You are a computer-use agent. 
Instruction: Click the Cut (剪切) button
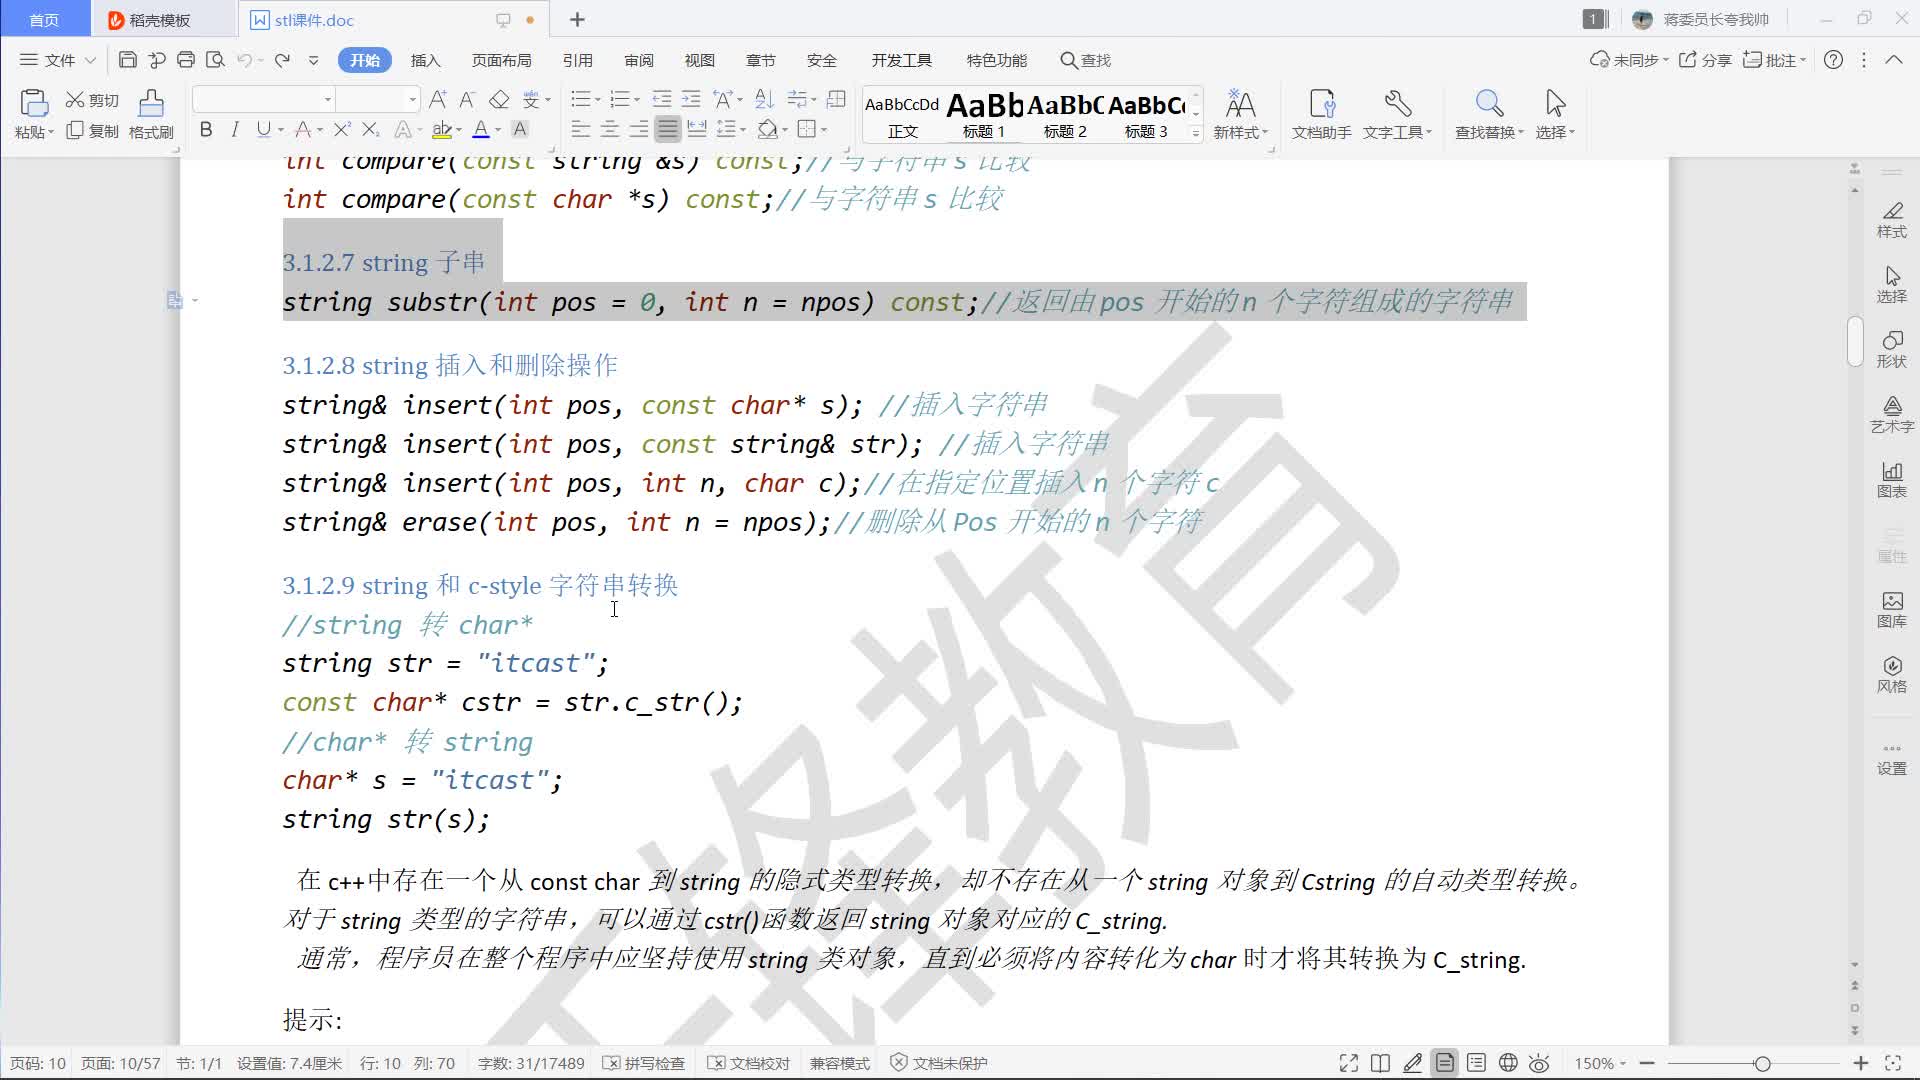92,100
